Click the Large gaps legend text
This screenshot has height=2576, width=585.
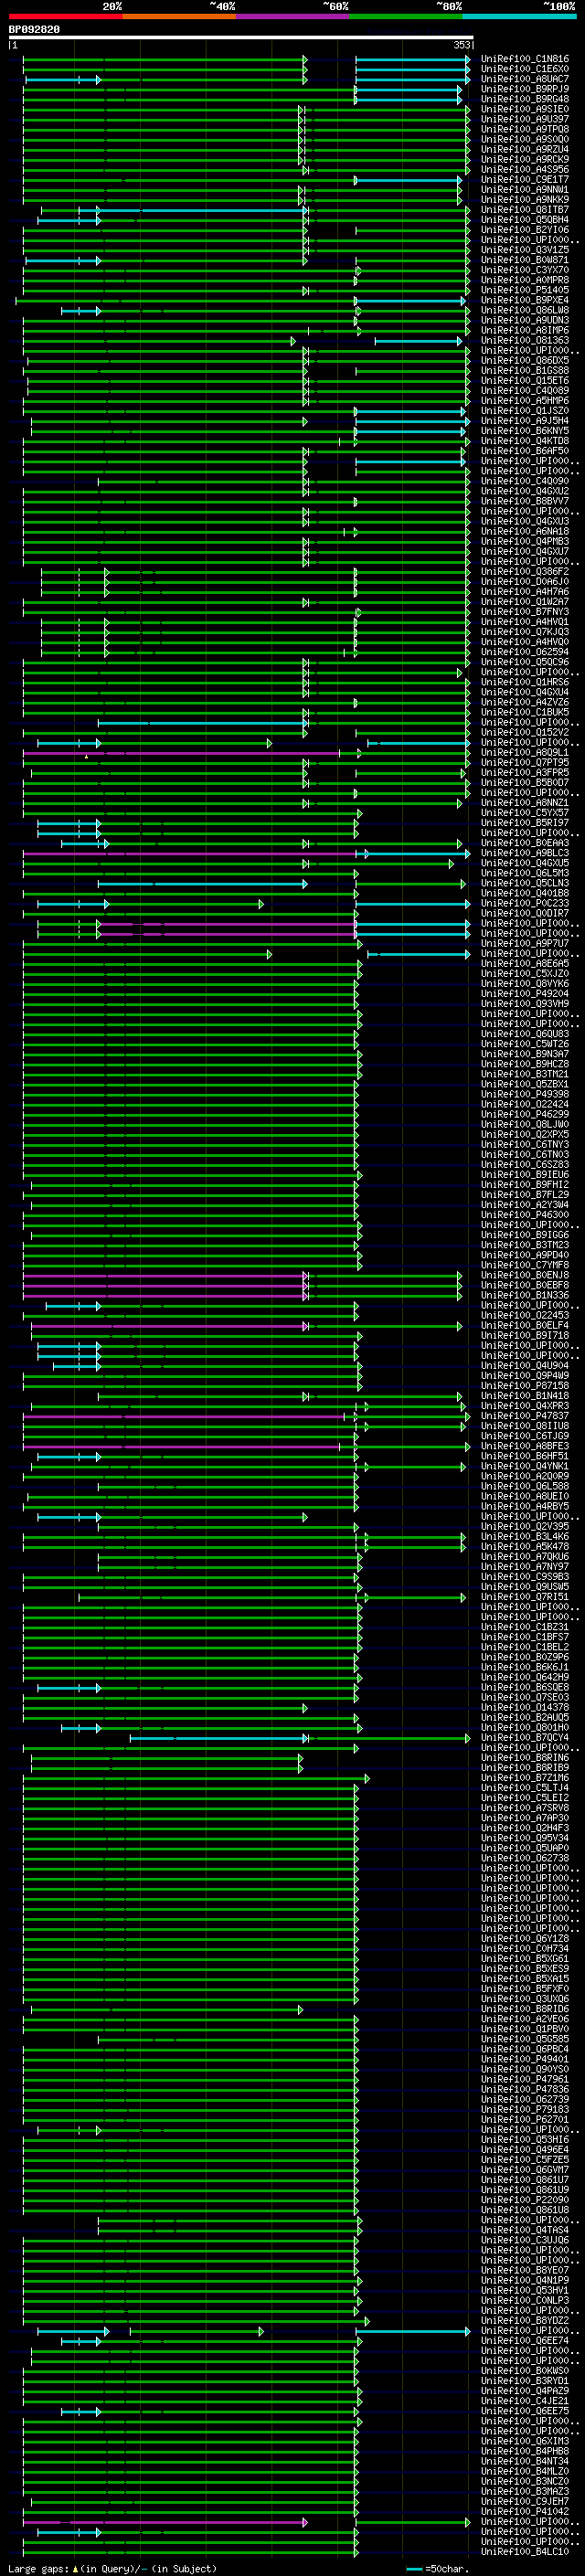pyautogui.click(x=113, y=2569)
